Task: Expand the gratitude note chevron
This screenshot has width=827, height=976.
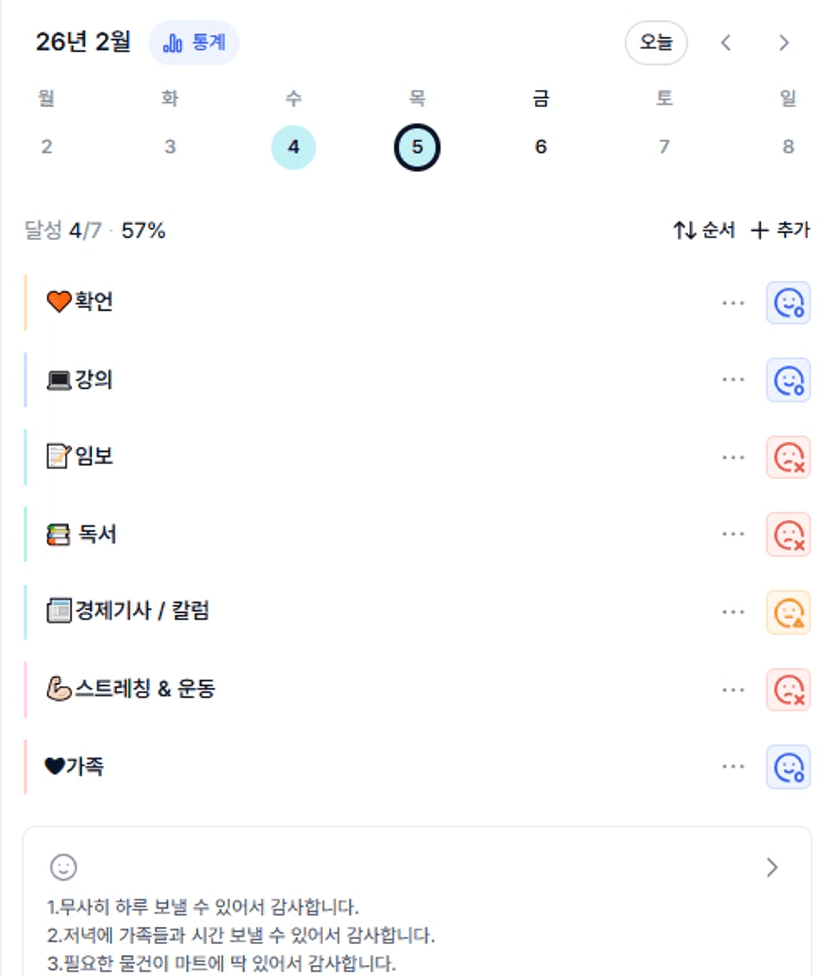Action: click(771, 867)
